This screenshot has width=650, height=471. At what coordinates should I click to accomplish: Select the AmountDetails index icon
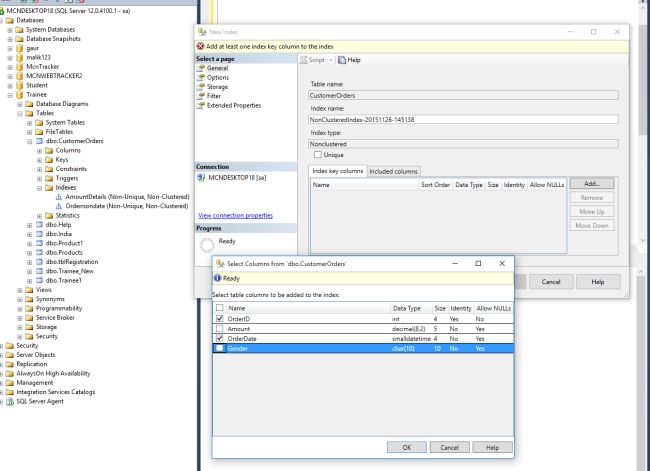point(58,197)
